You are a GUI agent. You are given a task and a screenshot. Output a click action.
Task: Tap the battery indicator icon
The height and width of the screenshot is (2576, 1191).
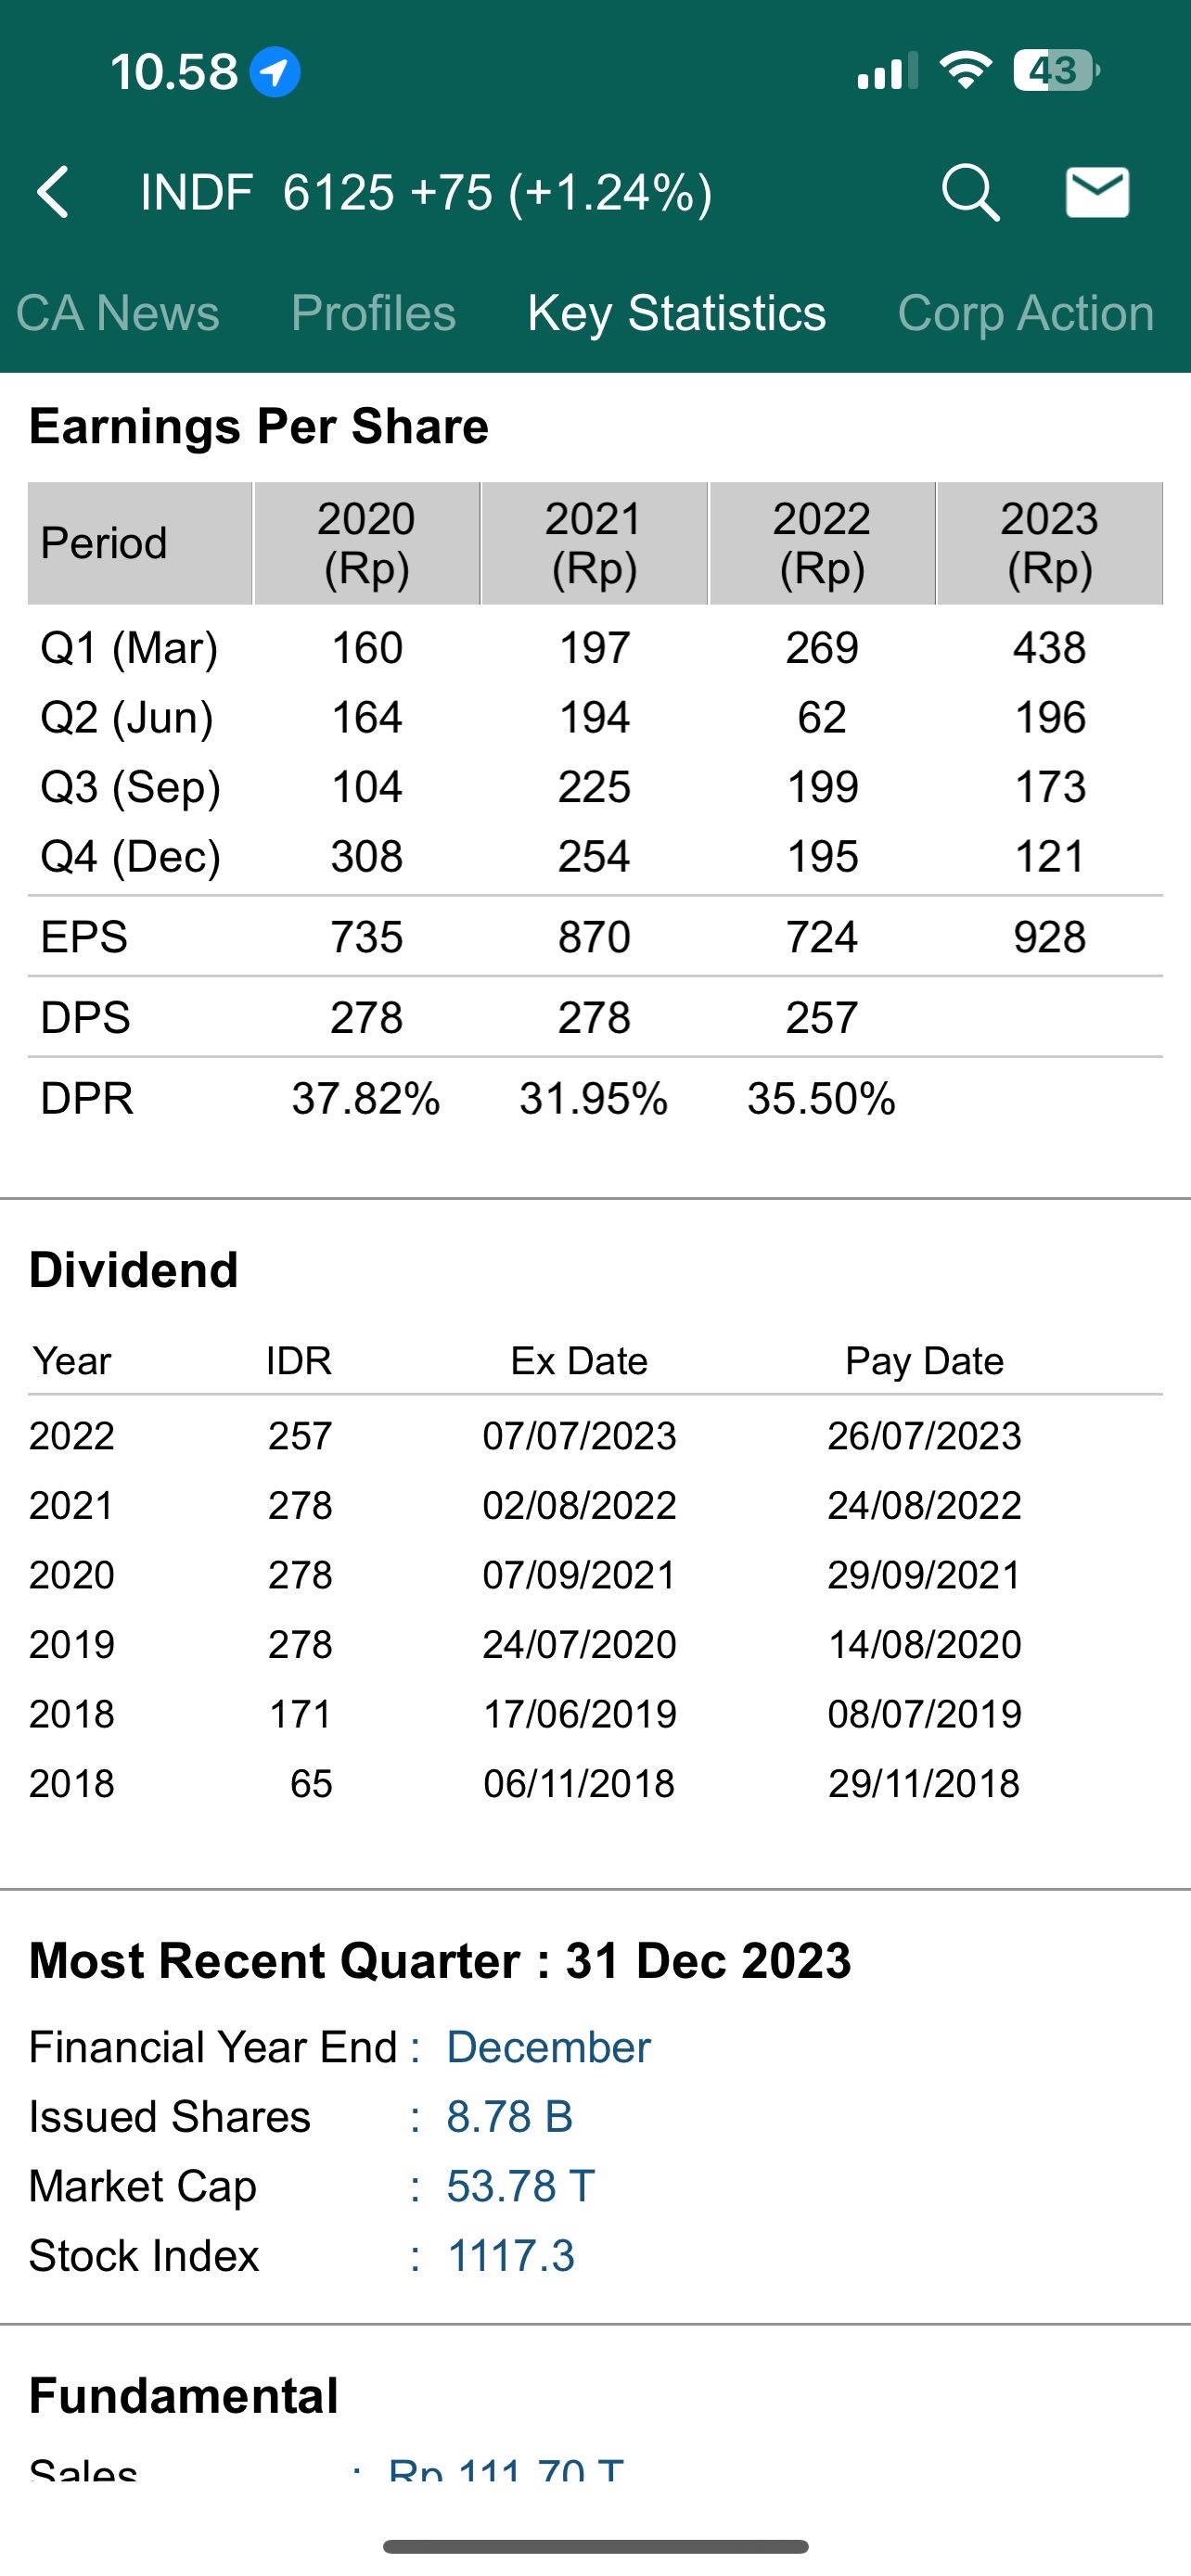click(x=1055, y=71)
